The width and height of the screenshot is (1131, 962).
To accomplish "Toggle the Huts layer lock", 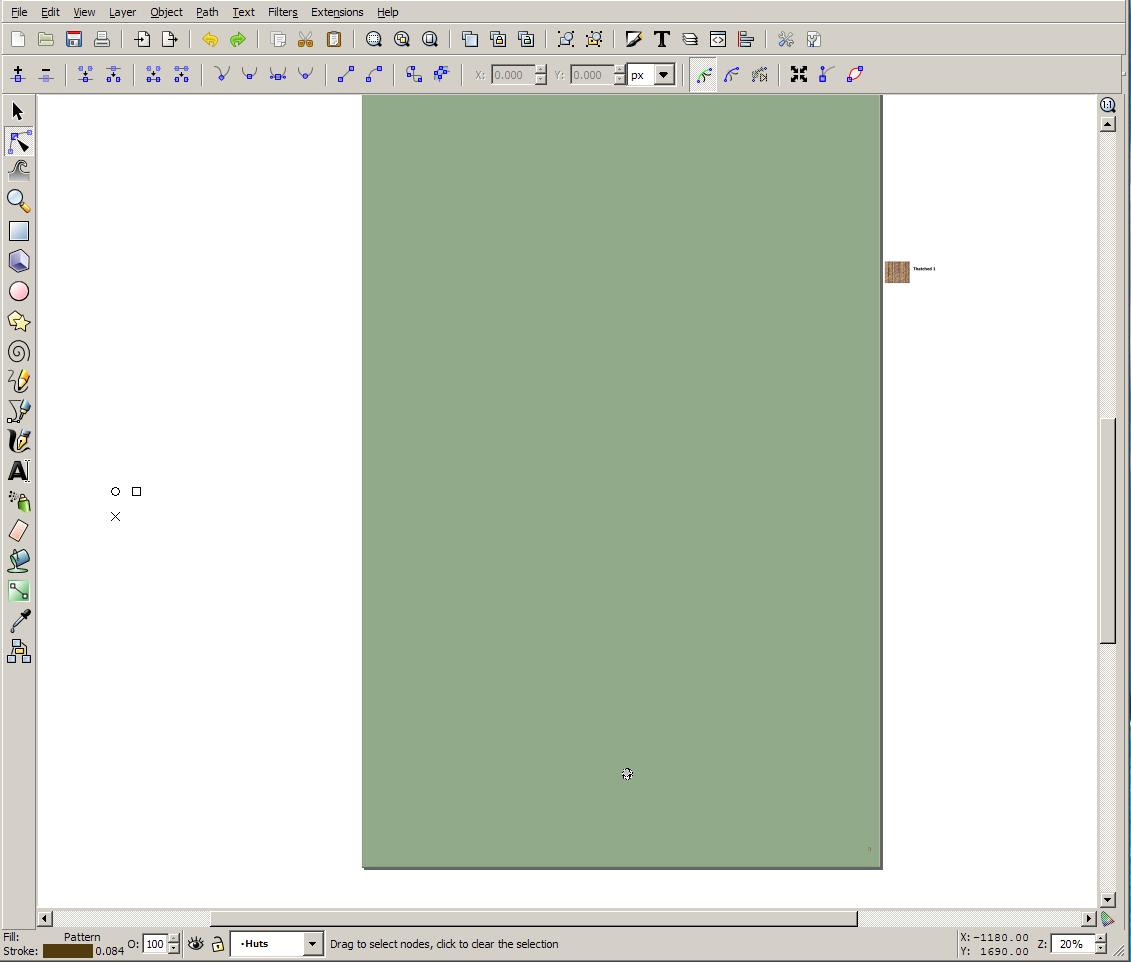I will 217,944.
